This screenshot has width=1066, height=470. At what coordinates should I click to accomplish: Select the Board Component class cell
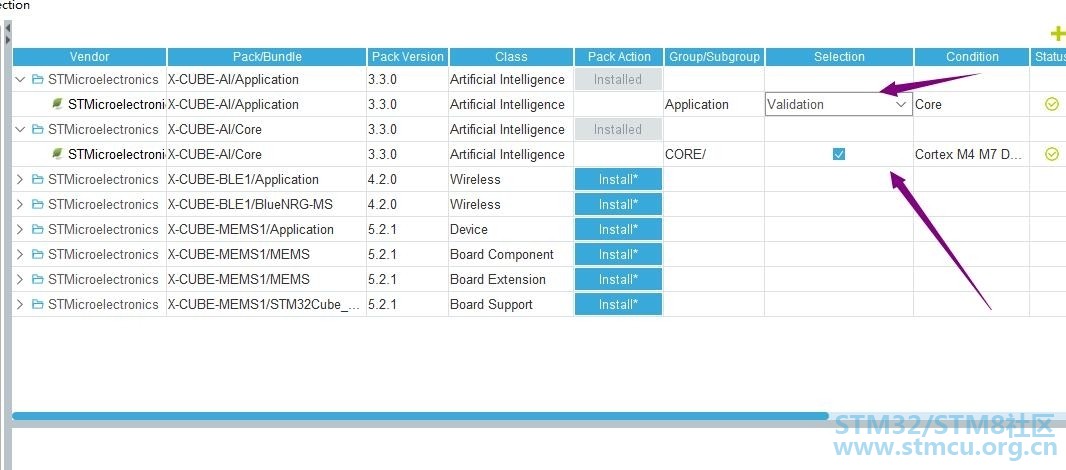[511, 254]
